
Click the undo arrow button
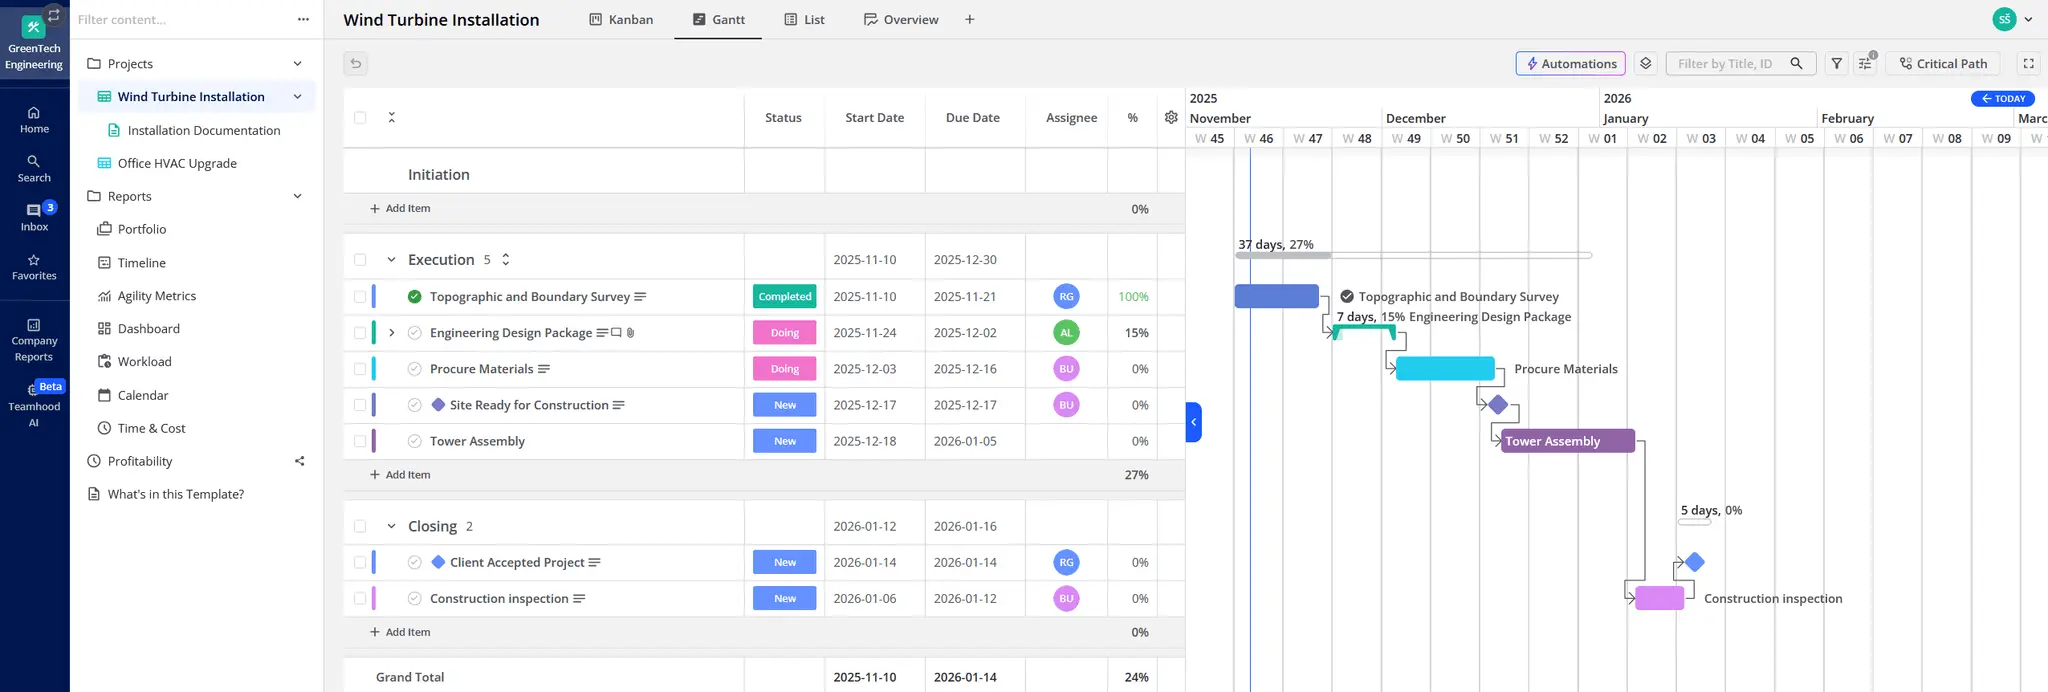(x=355, y=63)
